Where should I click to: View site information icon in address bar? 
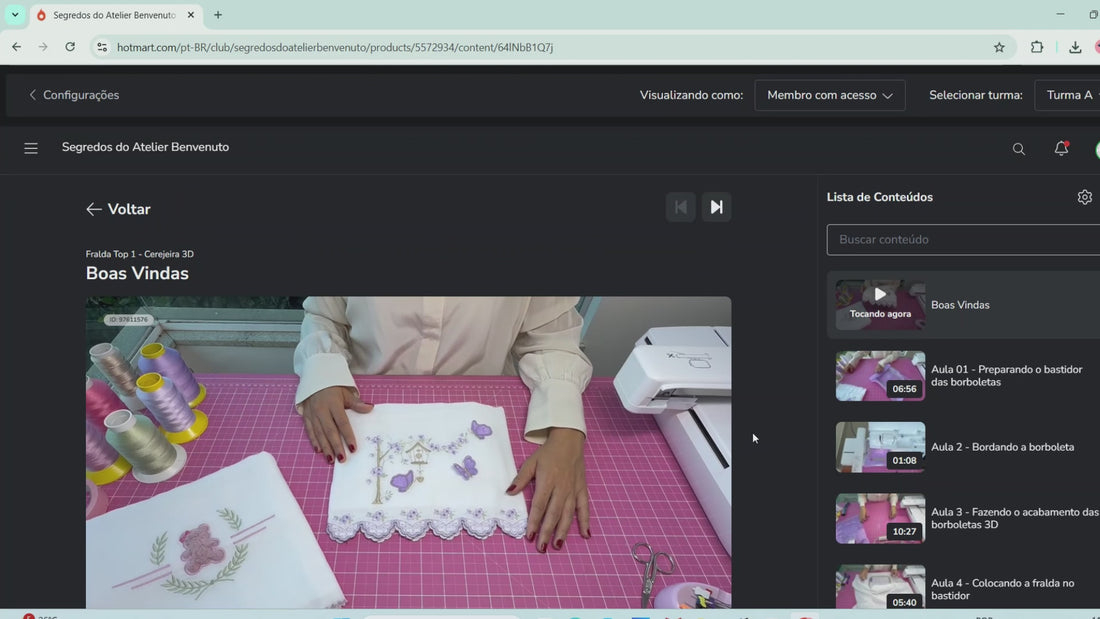(102, 47)
